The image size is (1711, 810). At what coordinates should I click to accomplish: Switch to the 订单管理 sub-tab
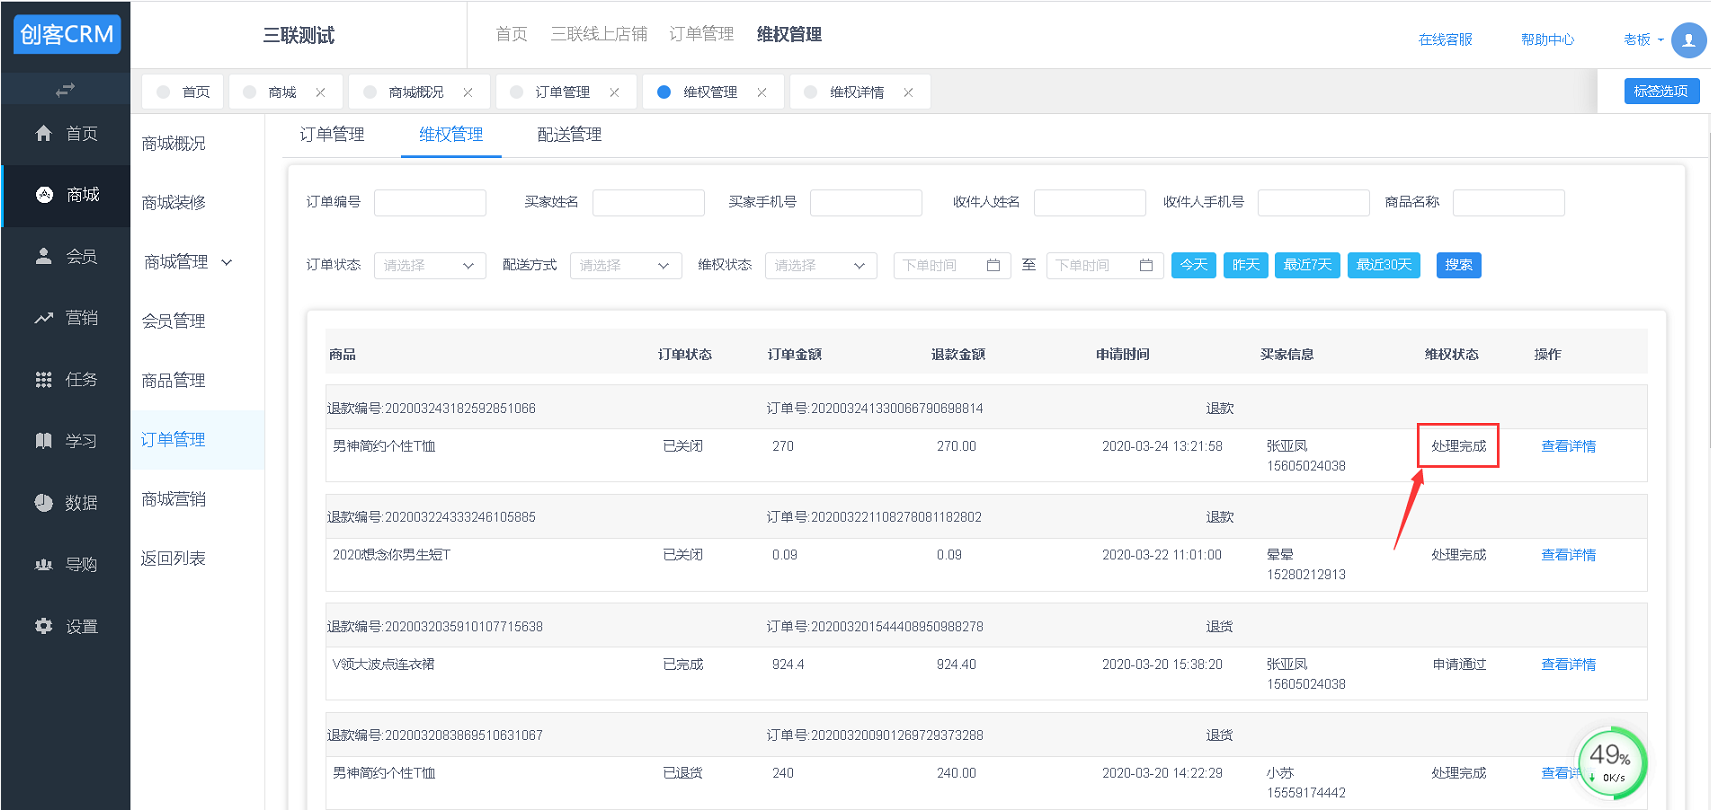point(332,135)
